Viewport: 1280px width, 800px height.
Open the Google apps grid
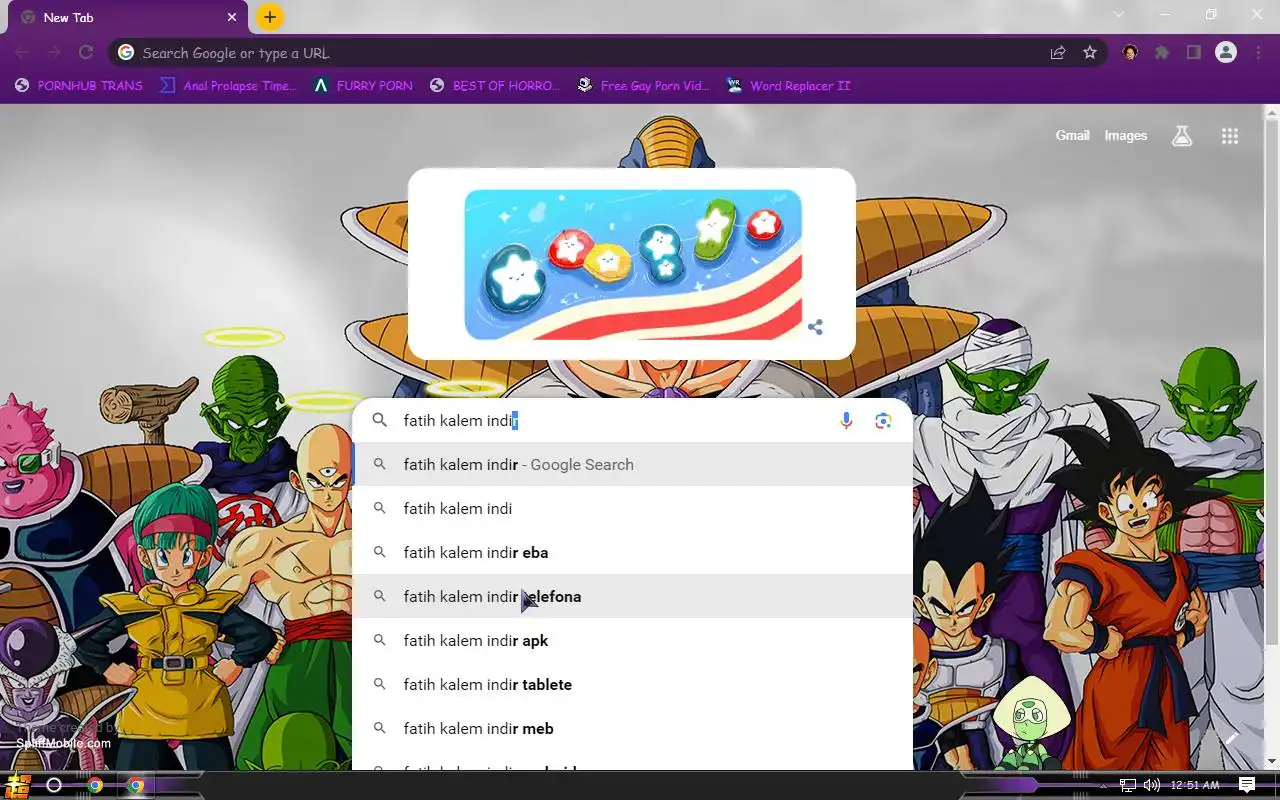click(1230, 136)
